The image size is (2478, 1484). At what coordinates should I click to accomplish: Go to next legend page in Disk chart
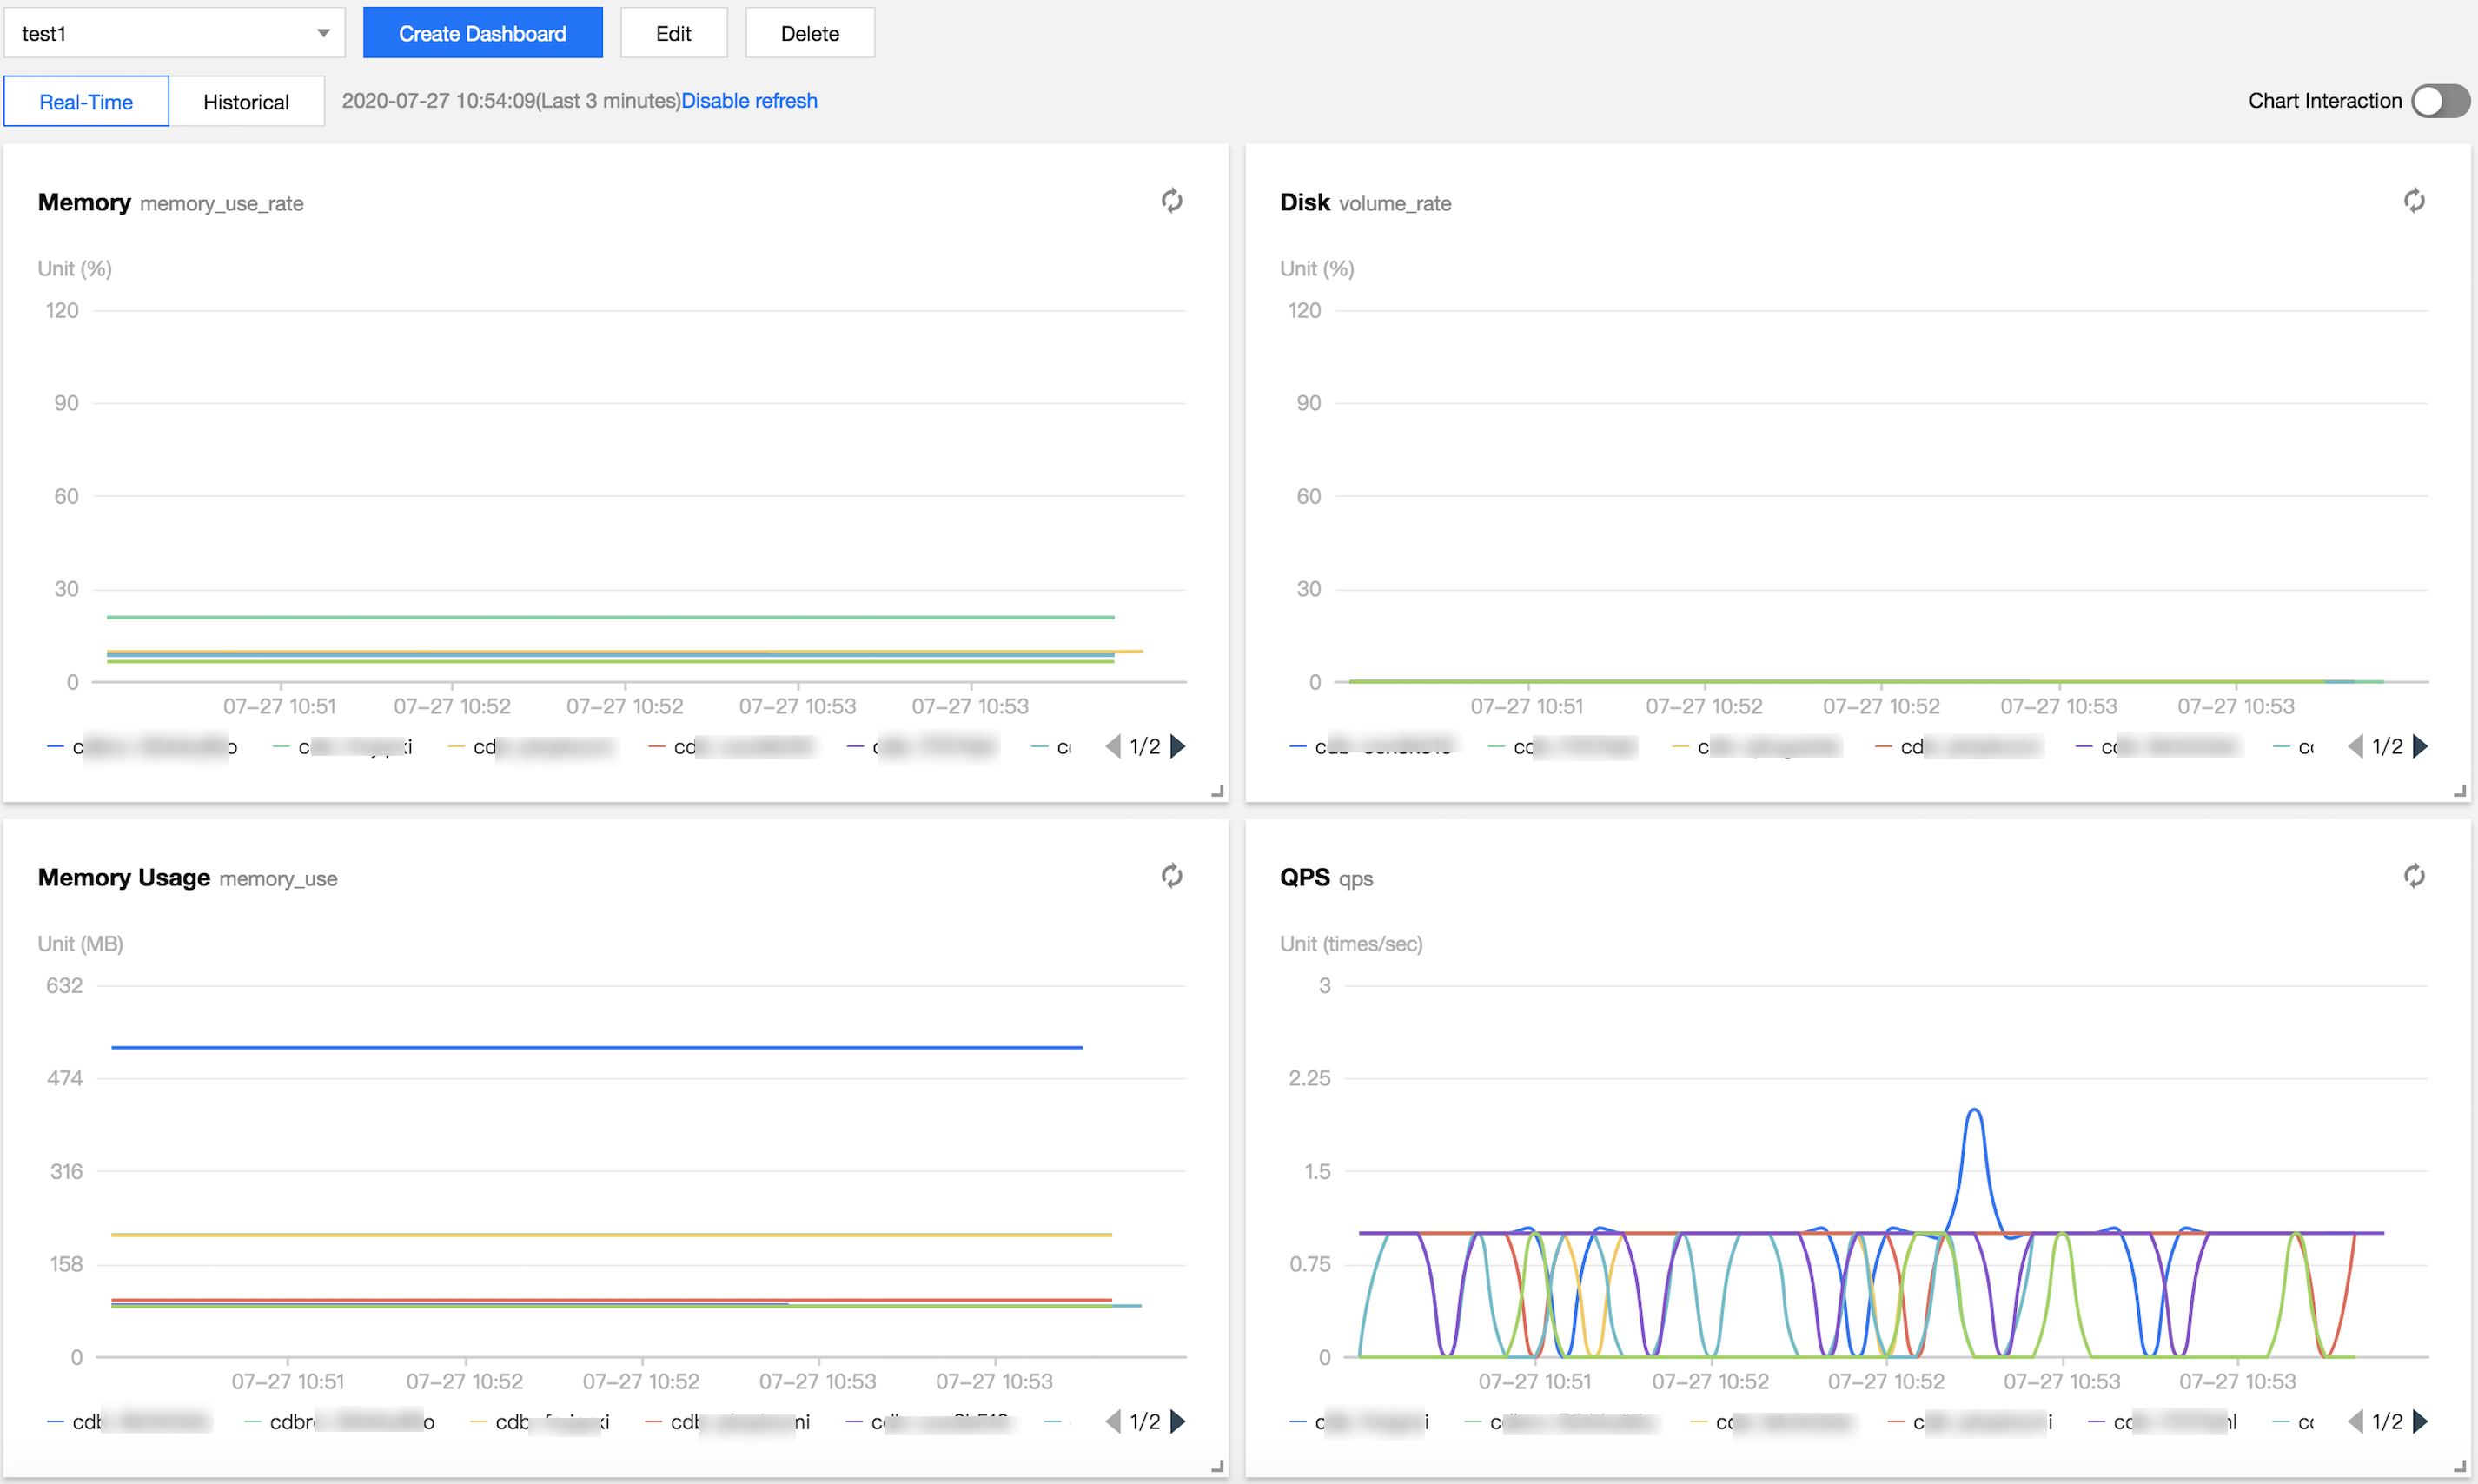pos(2420,746)
